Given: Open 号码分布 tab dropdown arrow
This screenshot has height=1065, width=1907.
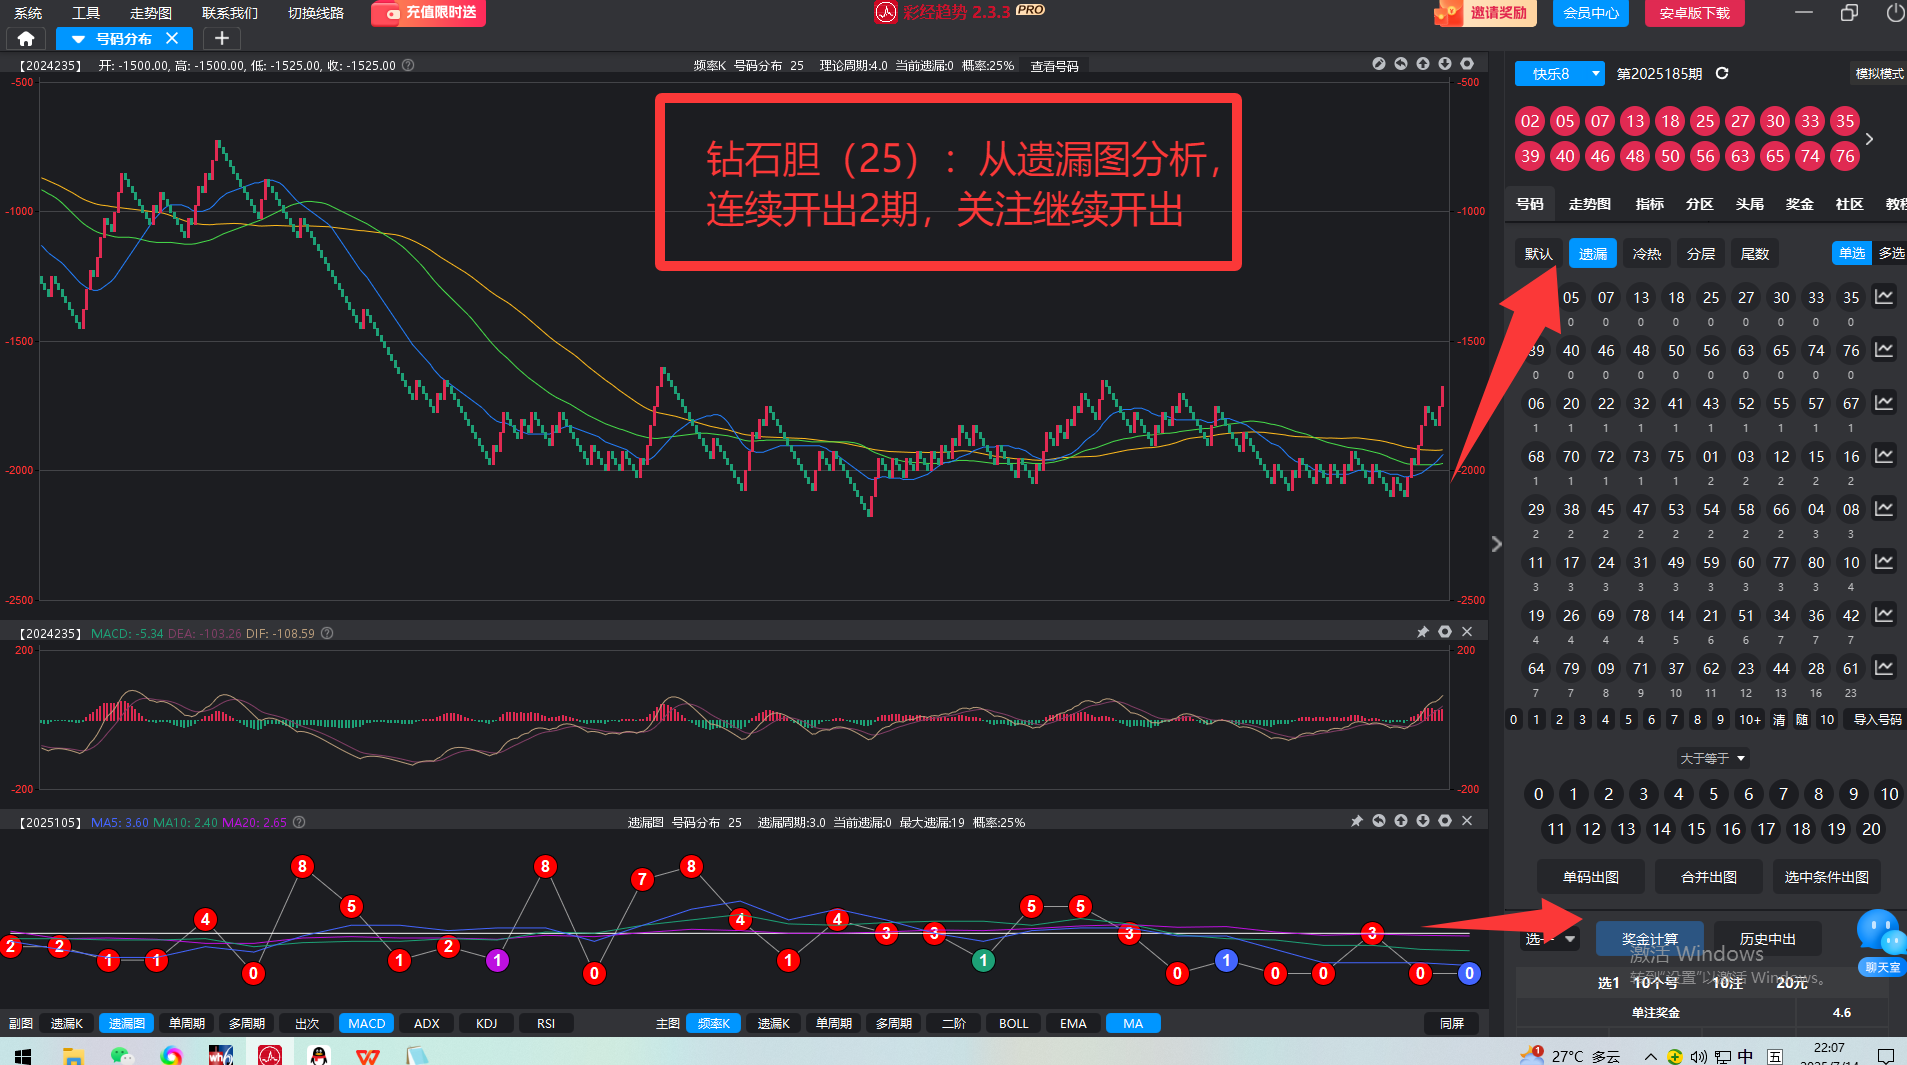Looking at the screenshot, I should [x=78, y=39].
